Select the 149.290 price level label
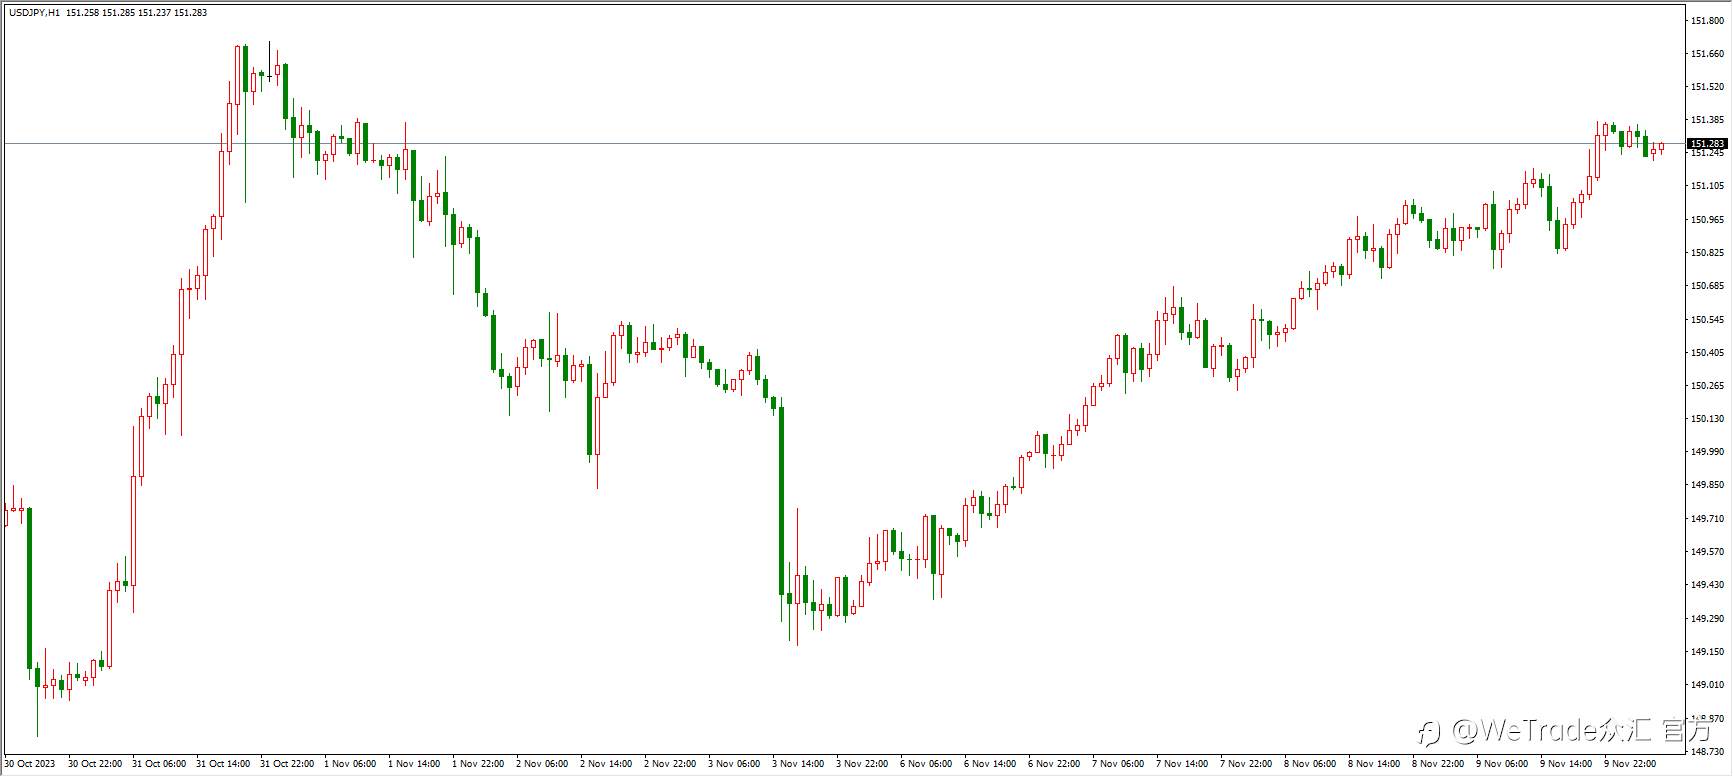This screenshot has height=777, width=1733. [x=1707, y=619]
